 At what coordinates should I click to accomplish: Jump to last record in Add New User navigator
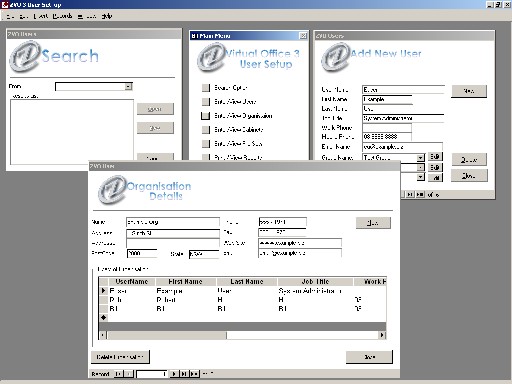tap(410, 194)
